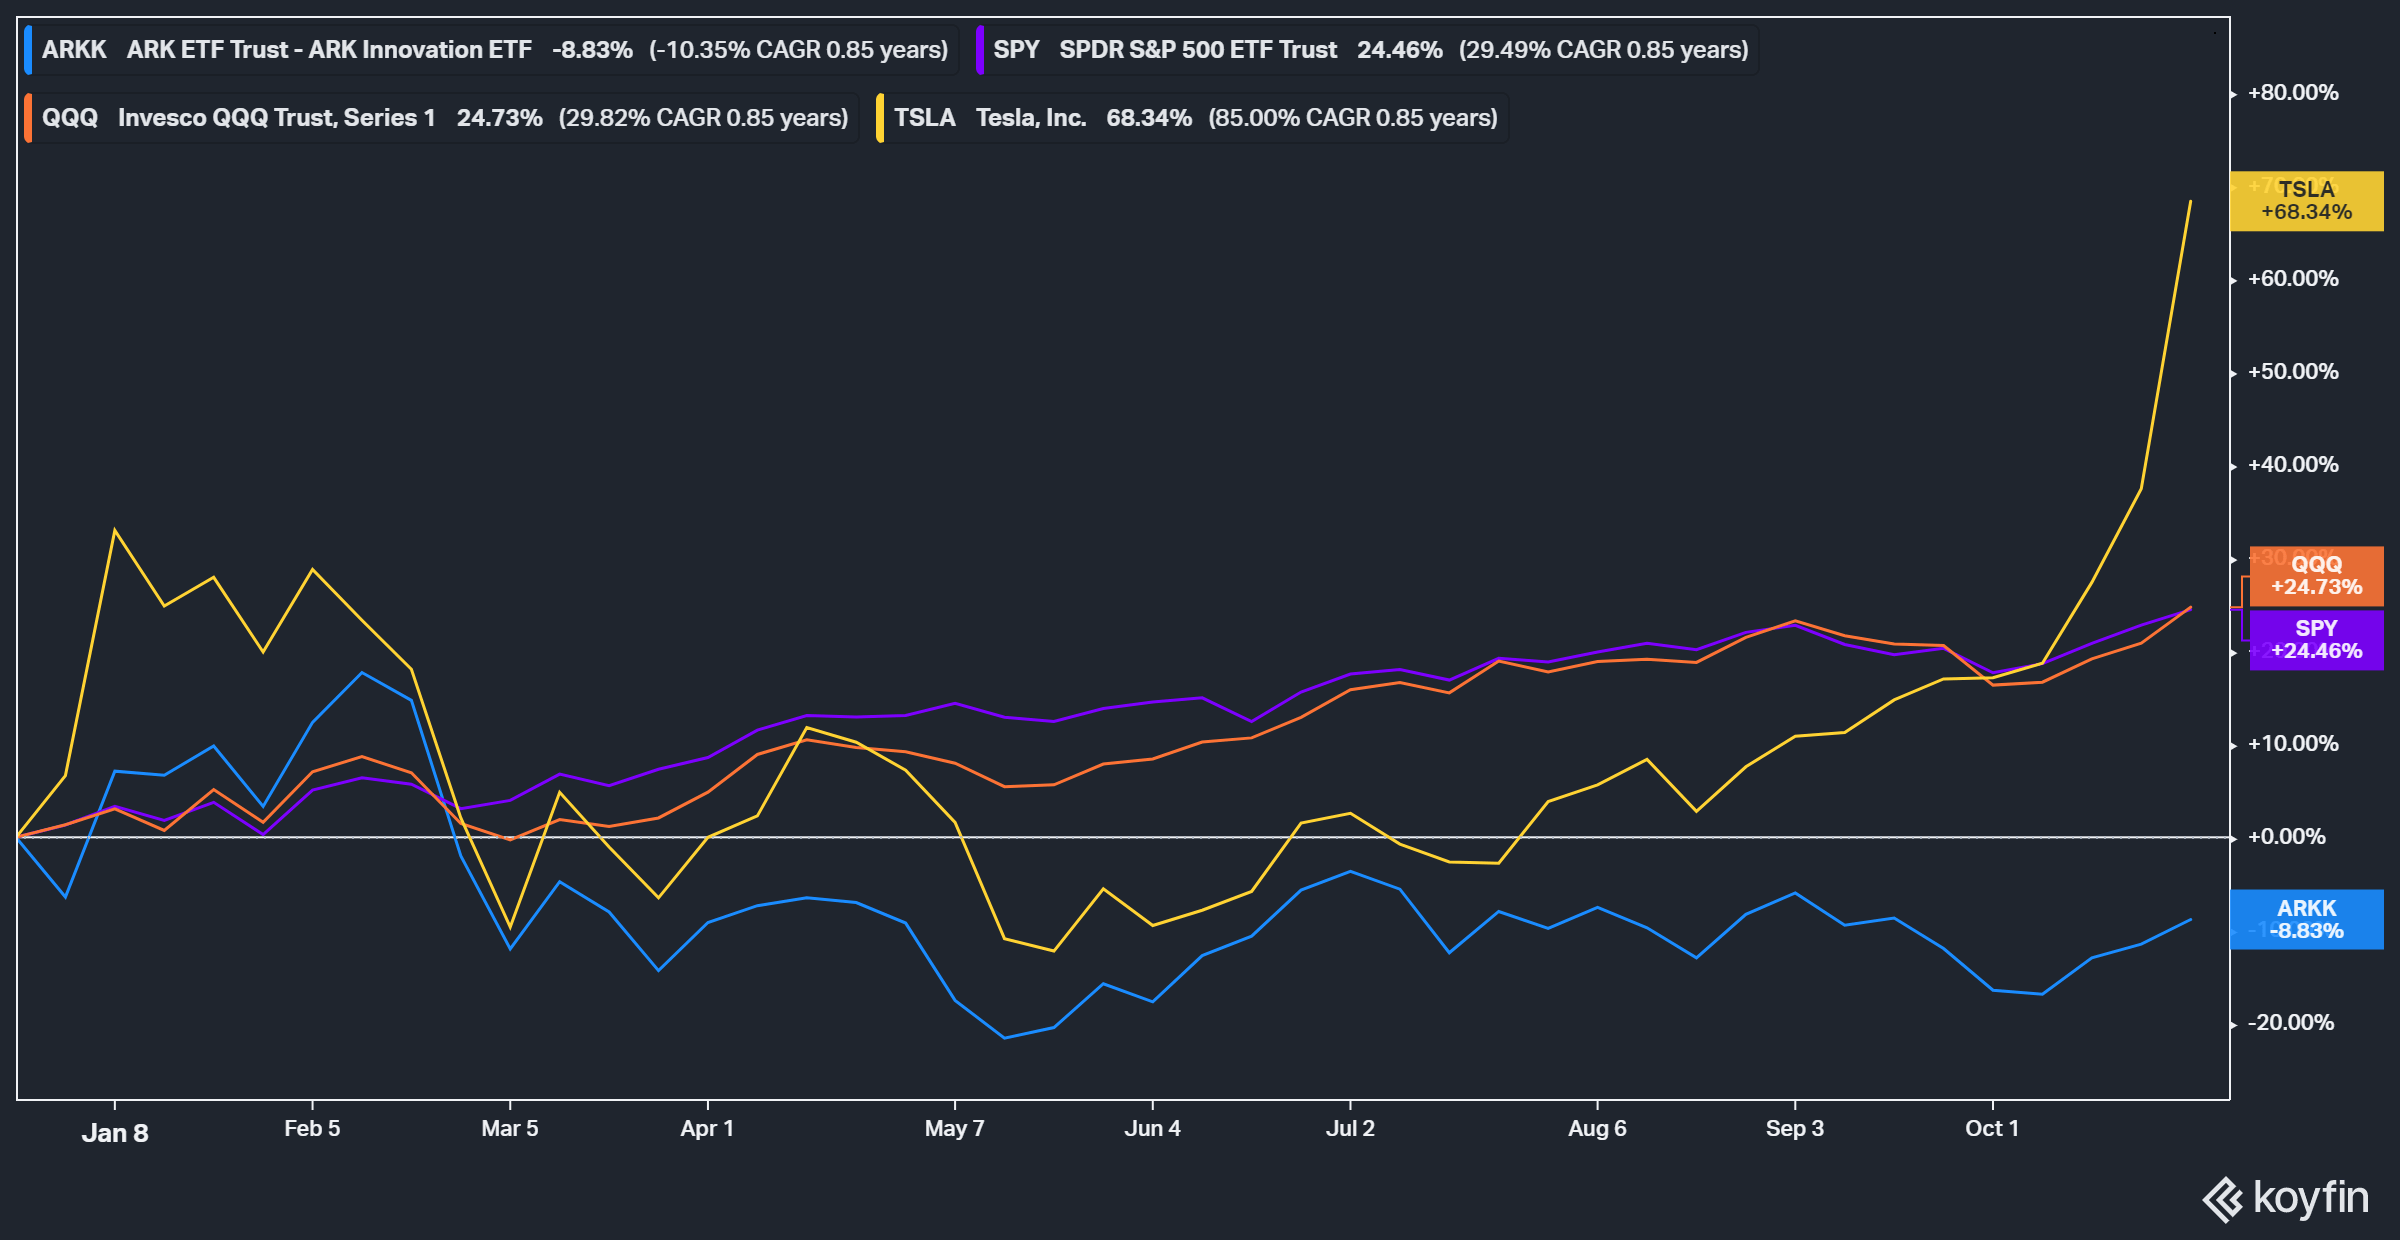2400x1240 pixels.
Task: Click the Oct 1 date axis label
Action: click(x=1992, y=1129)
